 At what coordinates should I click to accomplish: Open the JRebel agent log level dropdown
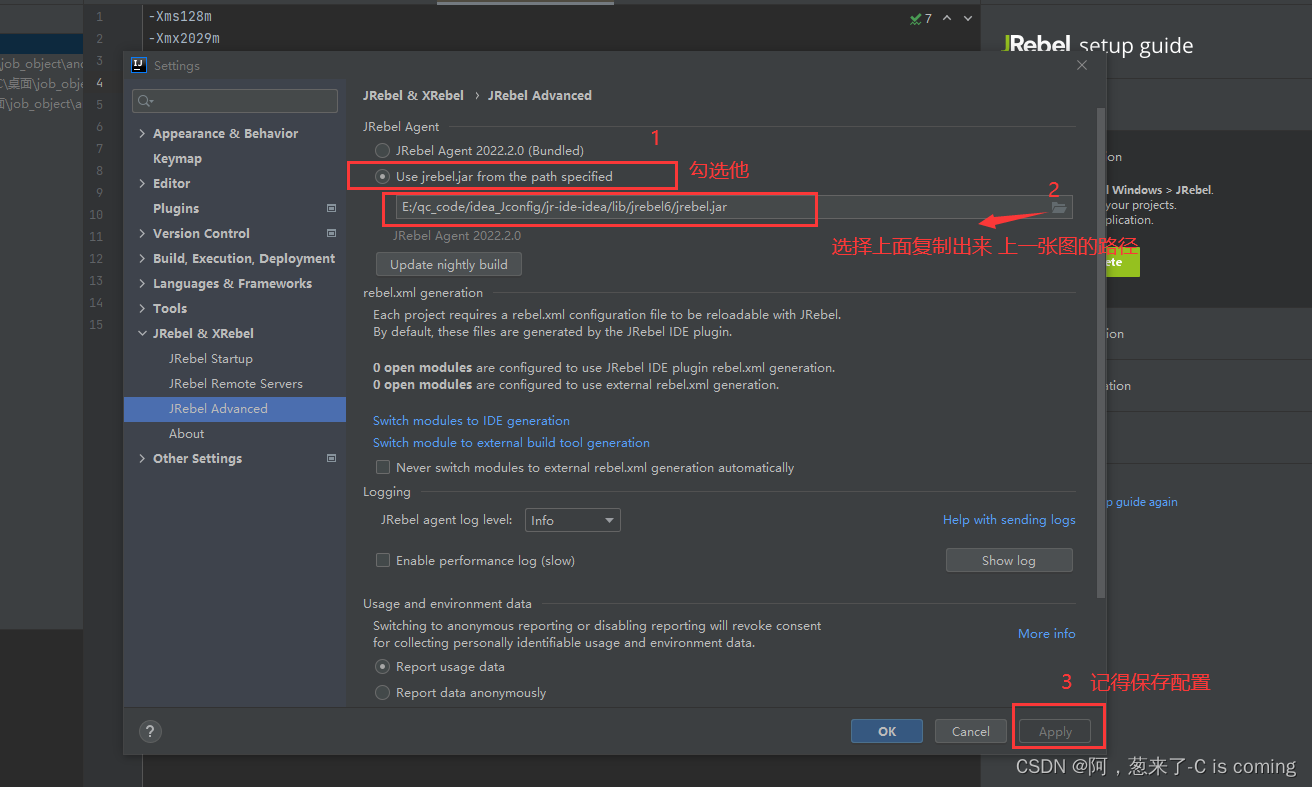(573, 520)
